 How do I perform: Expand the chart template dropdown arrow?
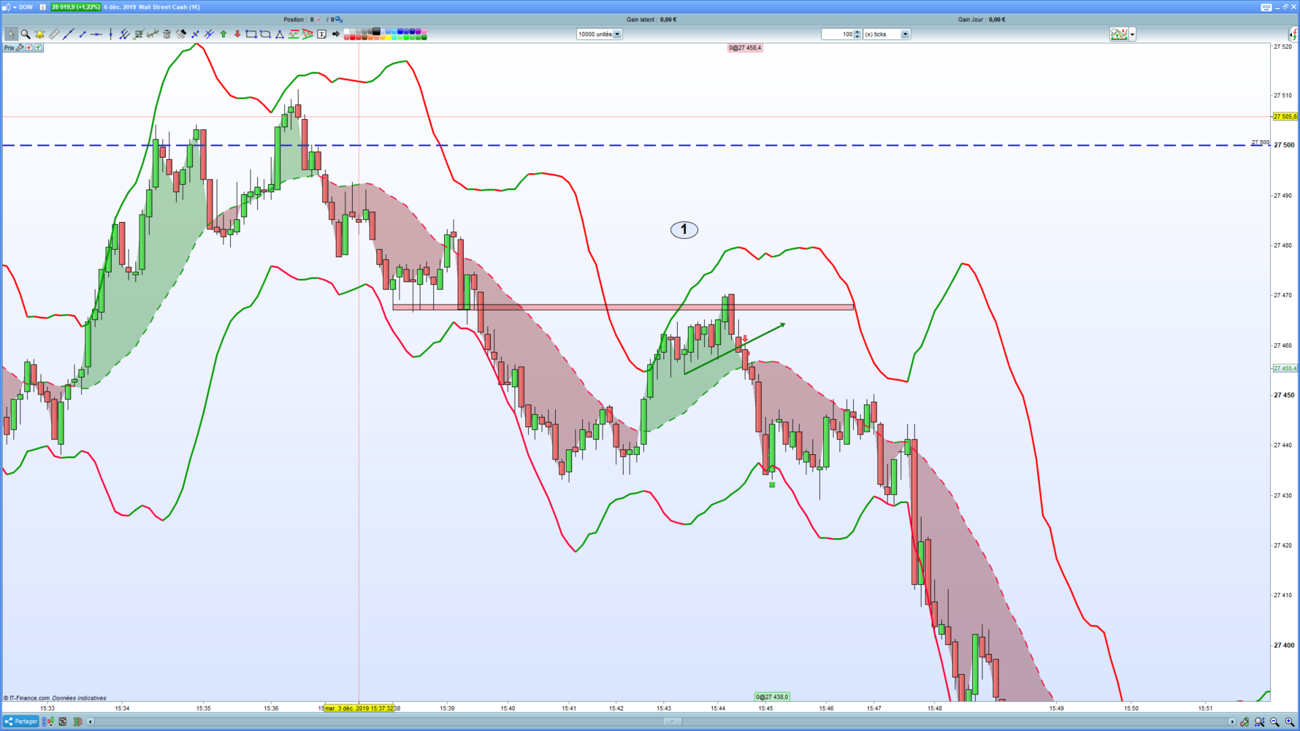1132,34
